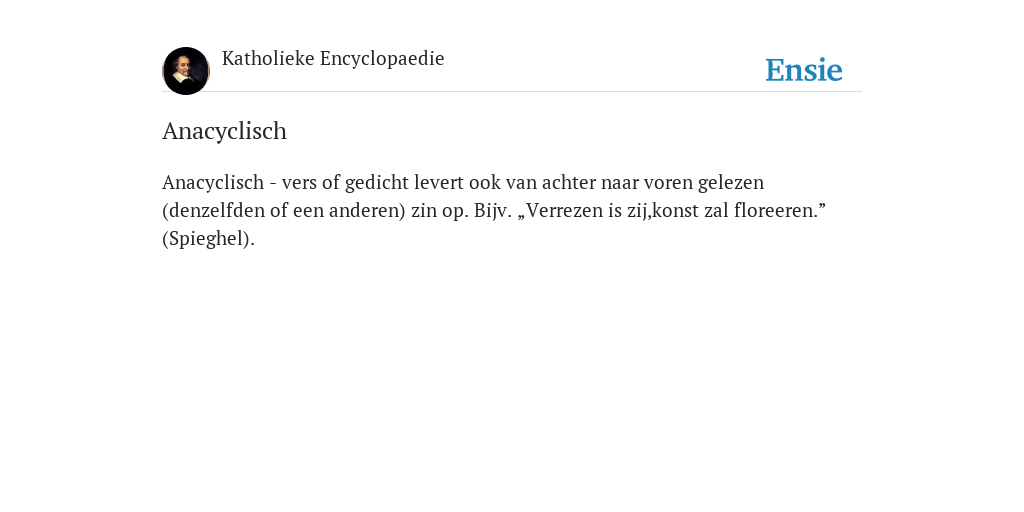Click the round portrait avatar image

(x=186, y=71)
